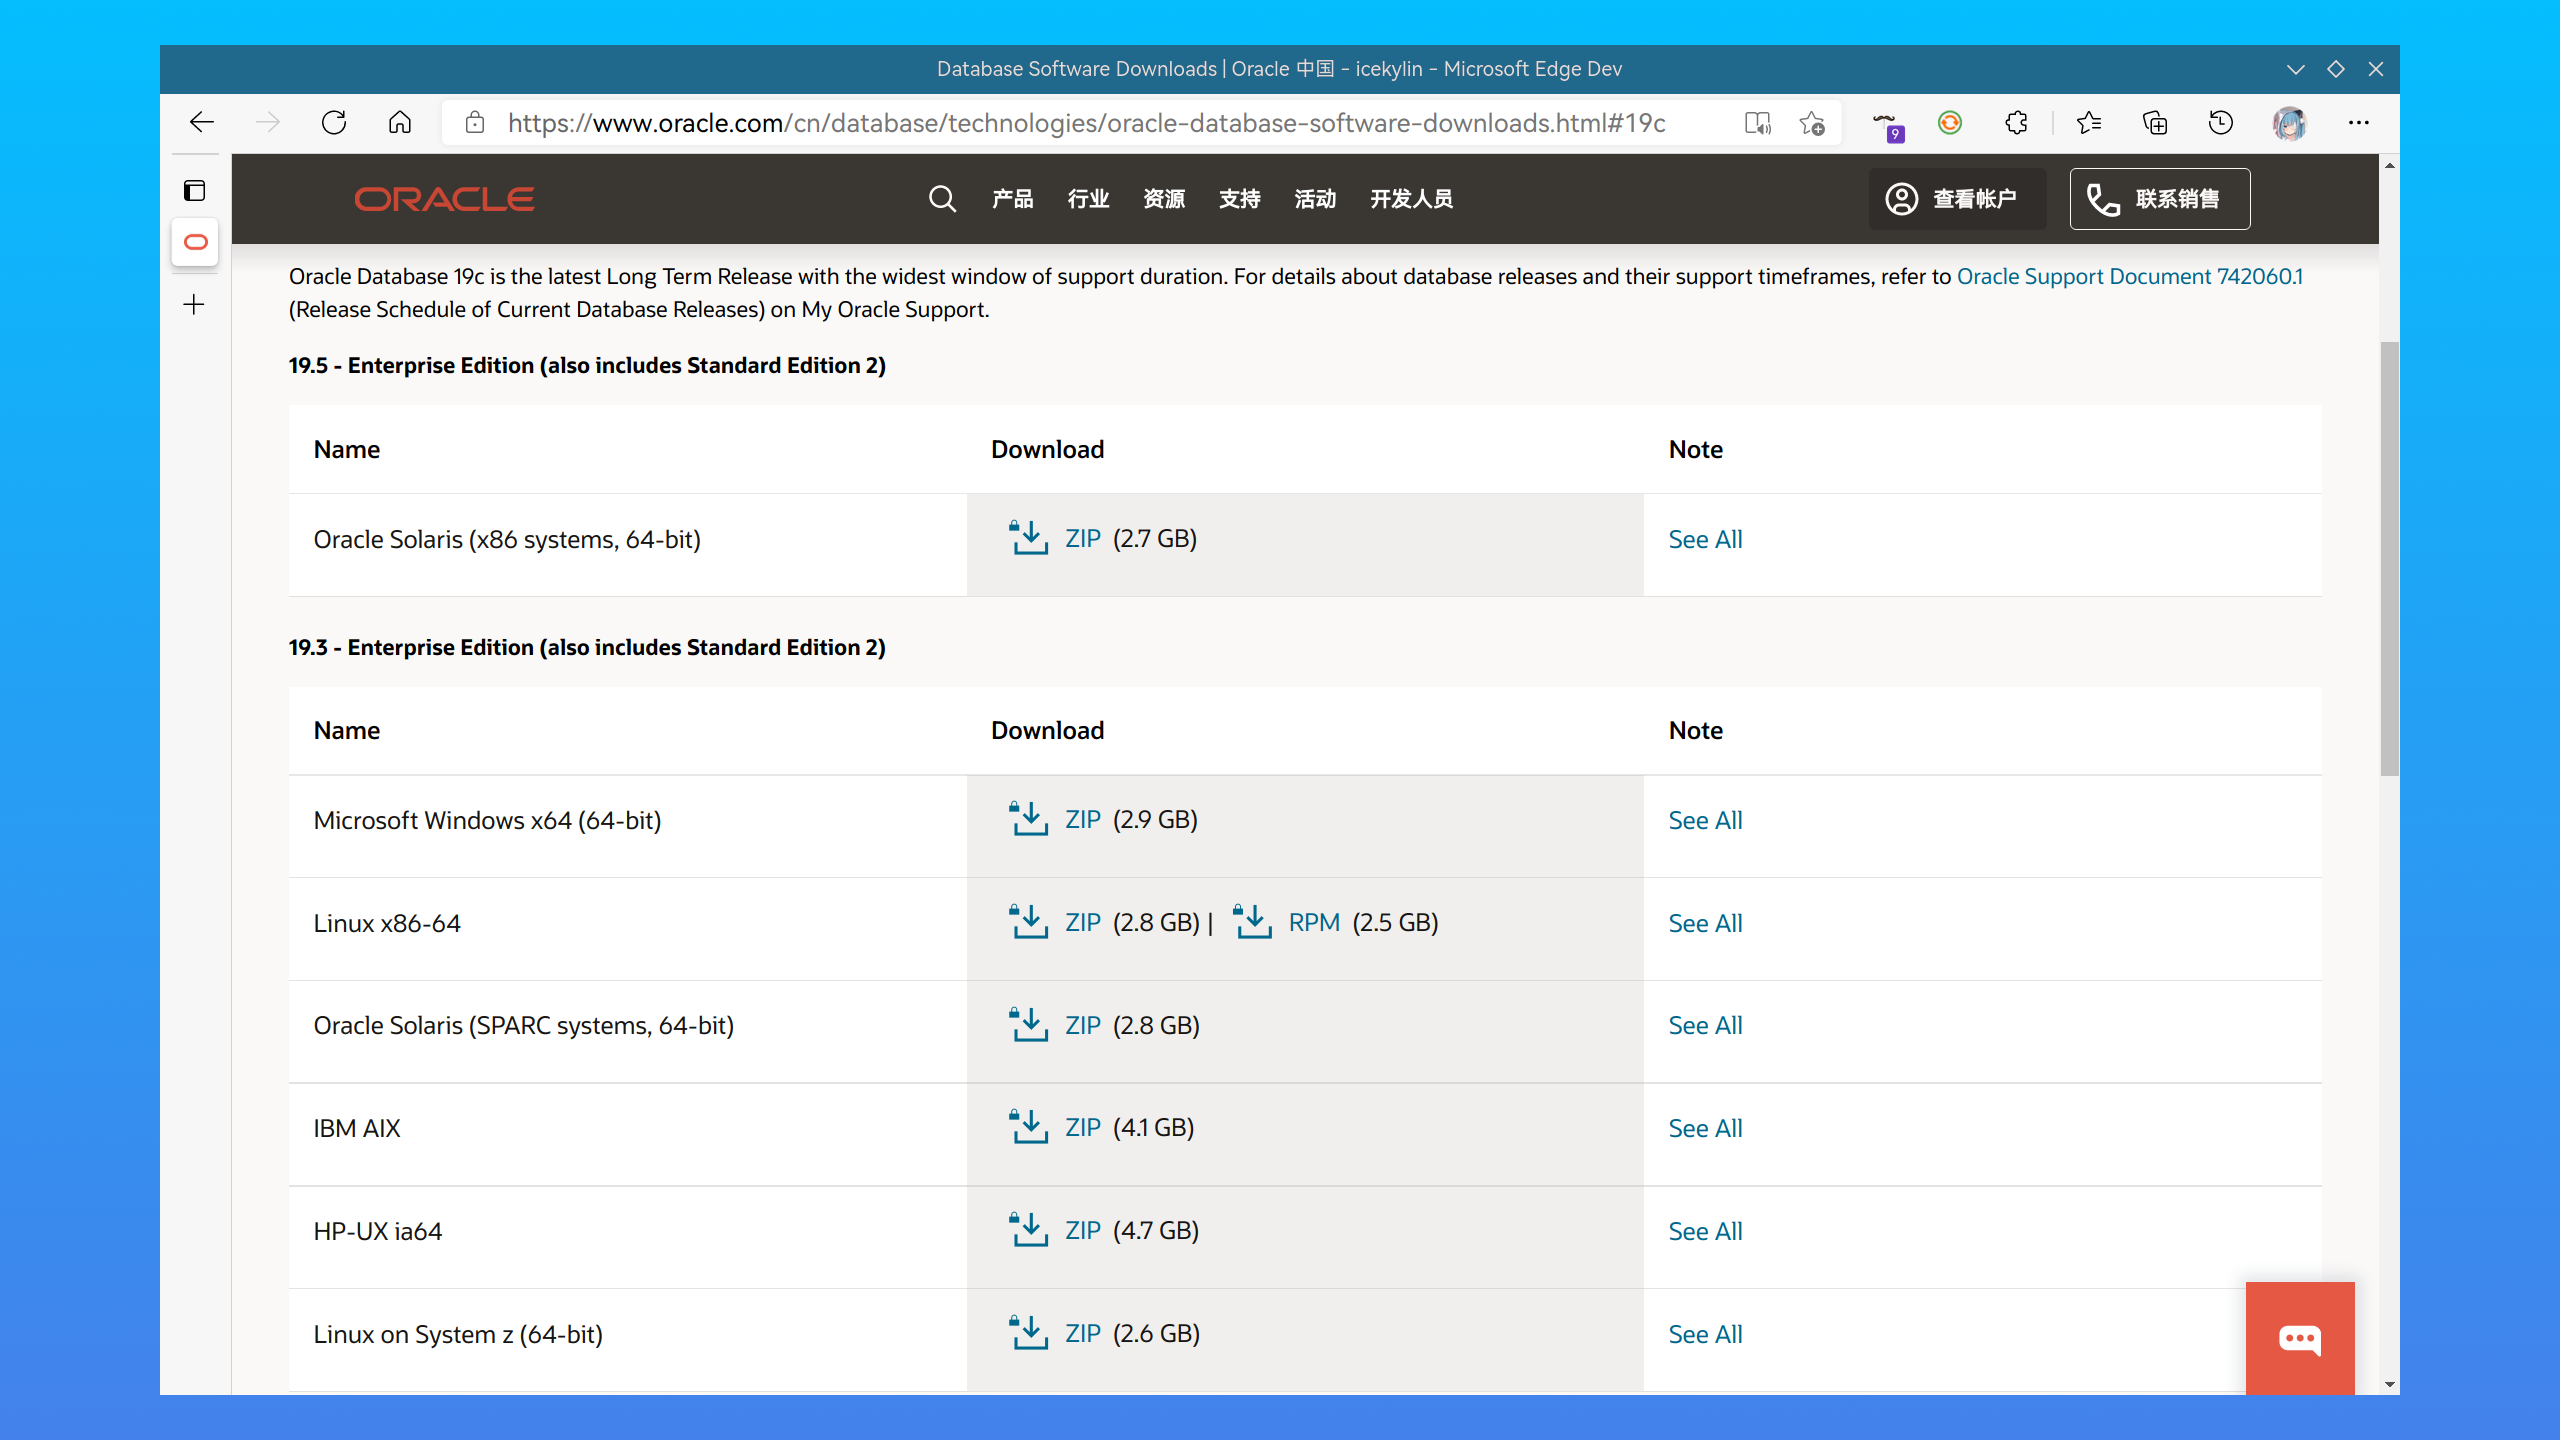Click the 联系销售 button

coord(2160,199)
